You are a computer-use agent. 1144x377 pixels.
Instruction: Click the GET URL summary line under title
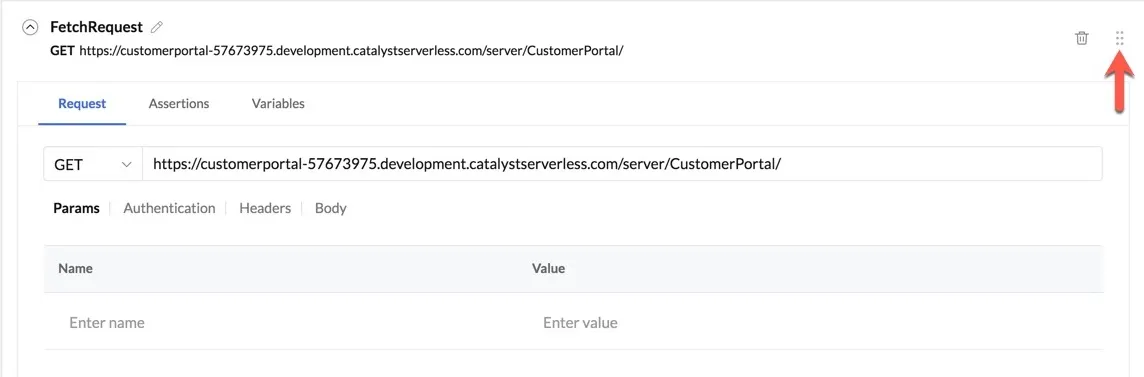coord(336,51)
